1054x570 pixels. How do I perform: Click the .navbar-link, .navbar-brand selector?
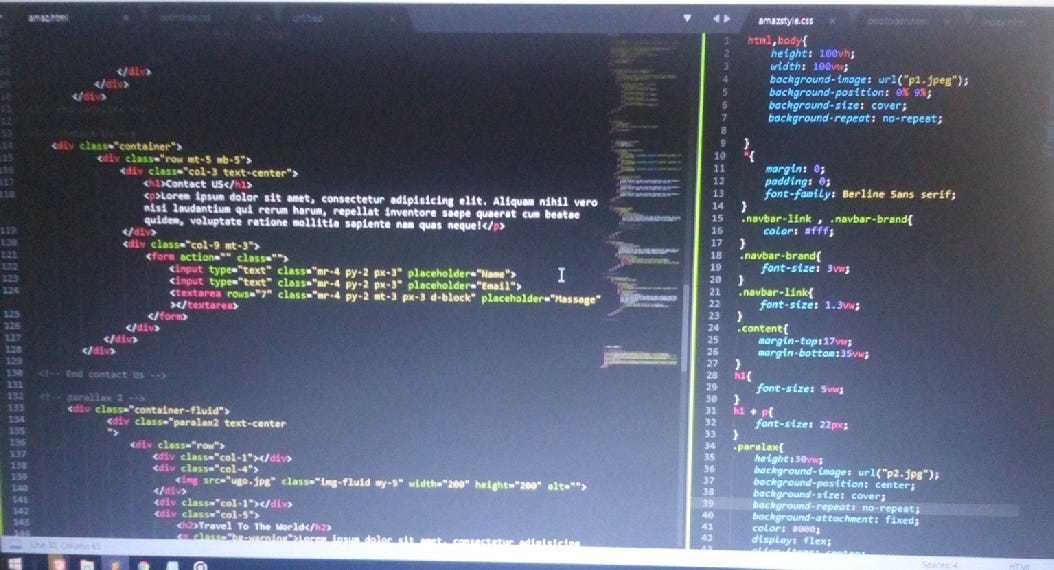click(826, 219)
